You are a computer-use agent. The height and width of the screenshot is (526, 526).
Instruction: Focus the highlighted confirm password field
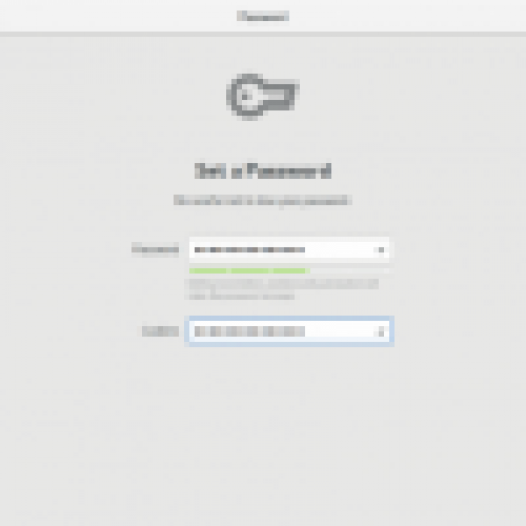[x=289, y=331]
